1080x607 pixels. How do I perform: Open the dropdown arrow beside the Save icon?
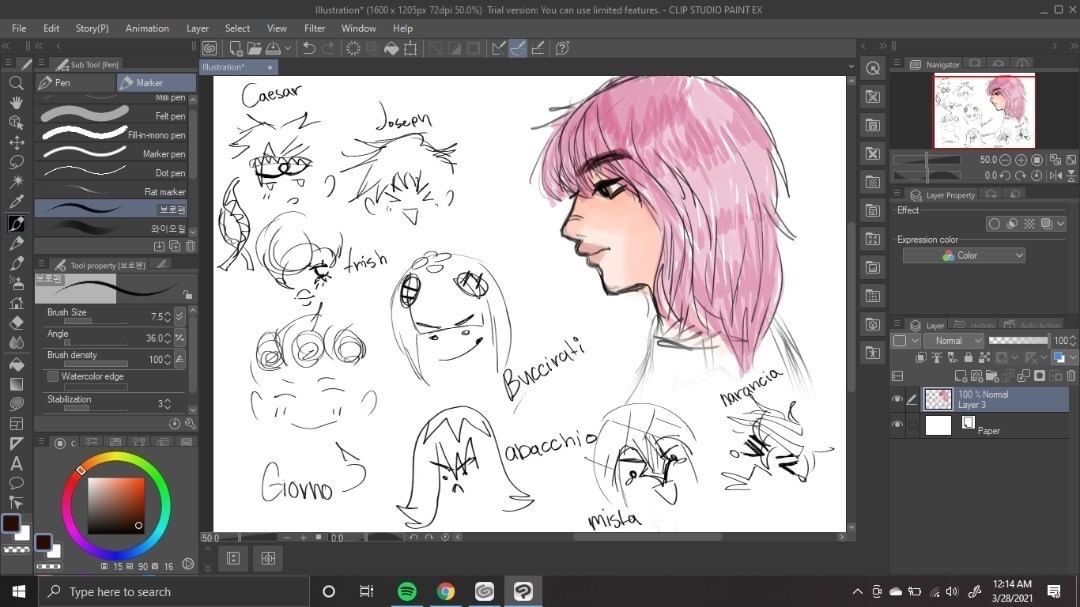coord(288,48)
